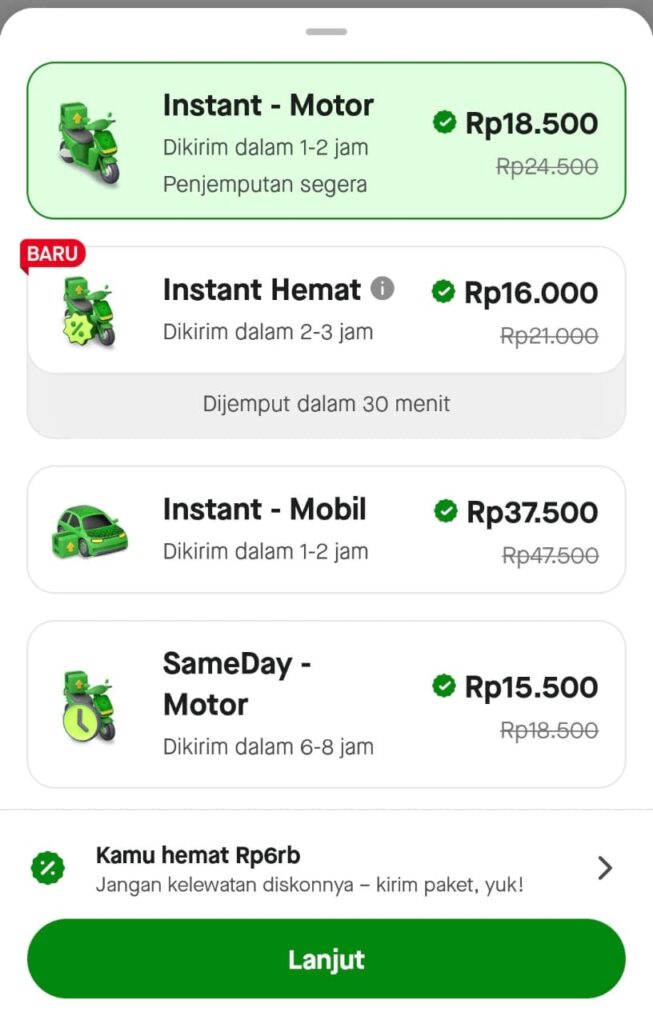
Task: Click verified checkmark beside Rp18.500
Action: (x=444, y=122)
